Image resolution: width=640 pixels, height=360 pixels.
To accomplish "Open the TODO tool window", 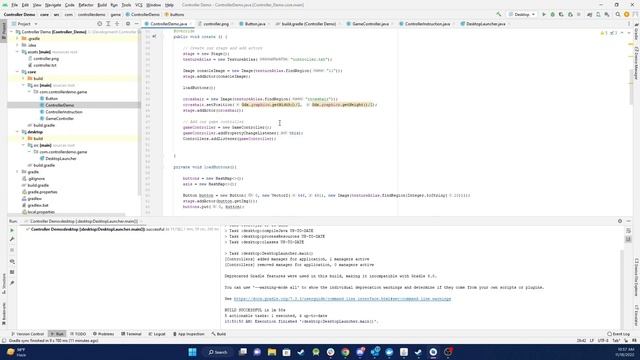I will pos(78,334).
